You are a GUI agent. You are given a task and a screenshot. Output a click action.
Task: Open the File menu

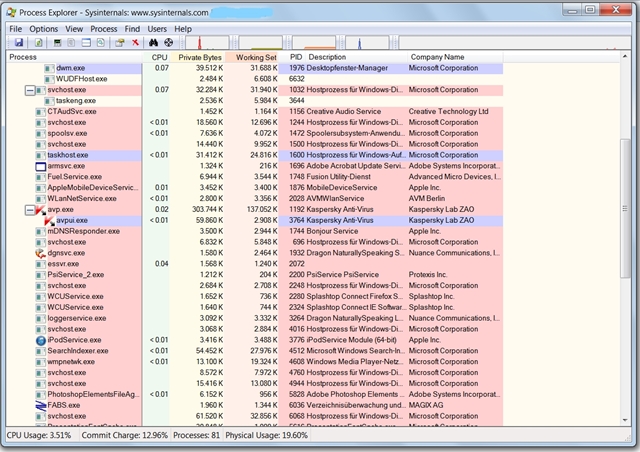(16, 29)
